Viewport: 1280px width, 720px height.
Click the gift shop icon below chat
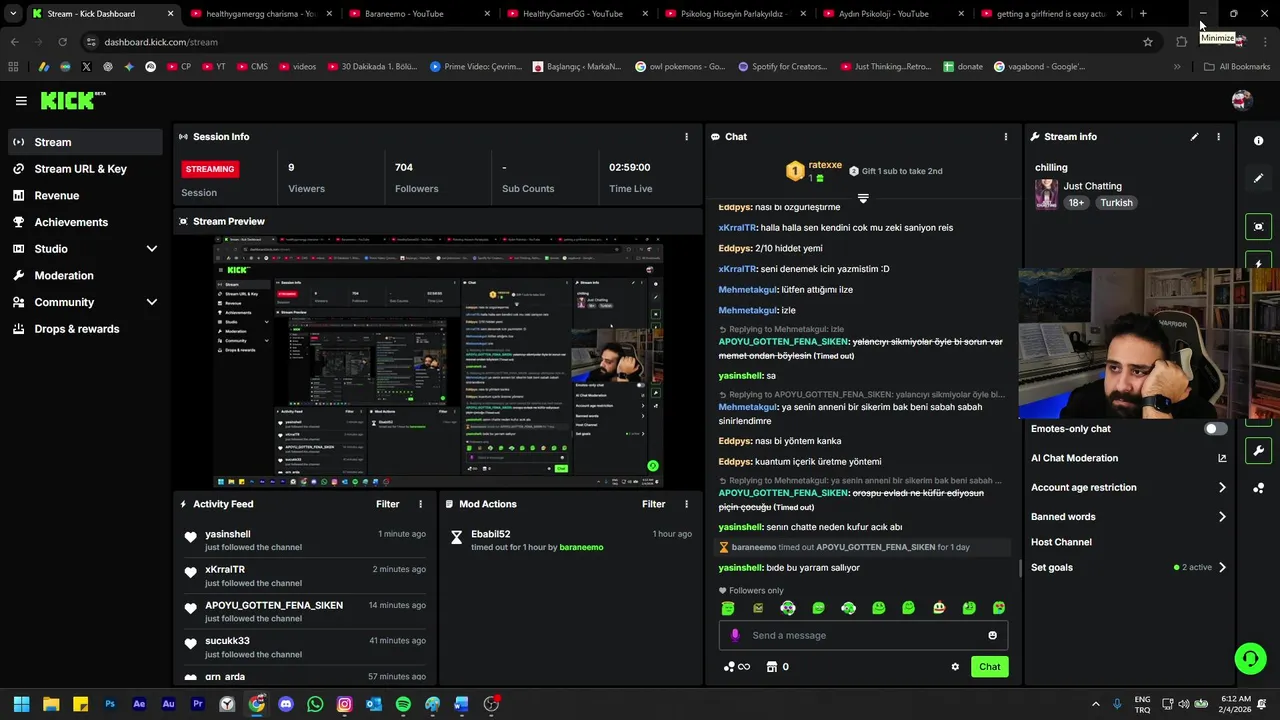click(772, 667)
